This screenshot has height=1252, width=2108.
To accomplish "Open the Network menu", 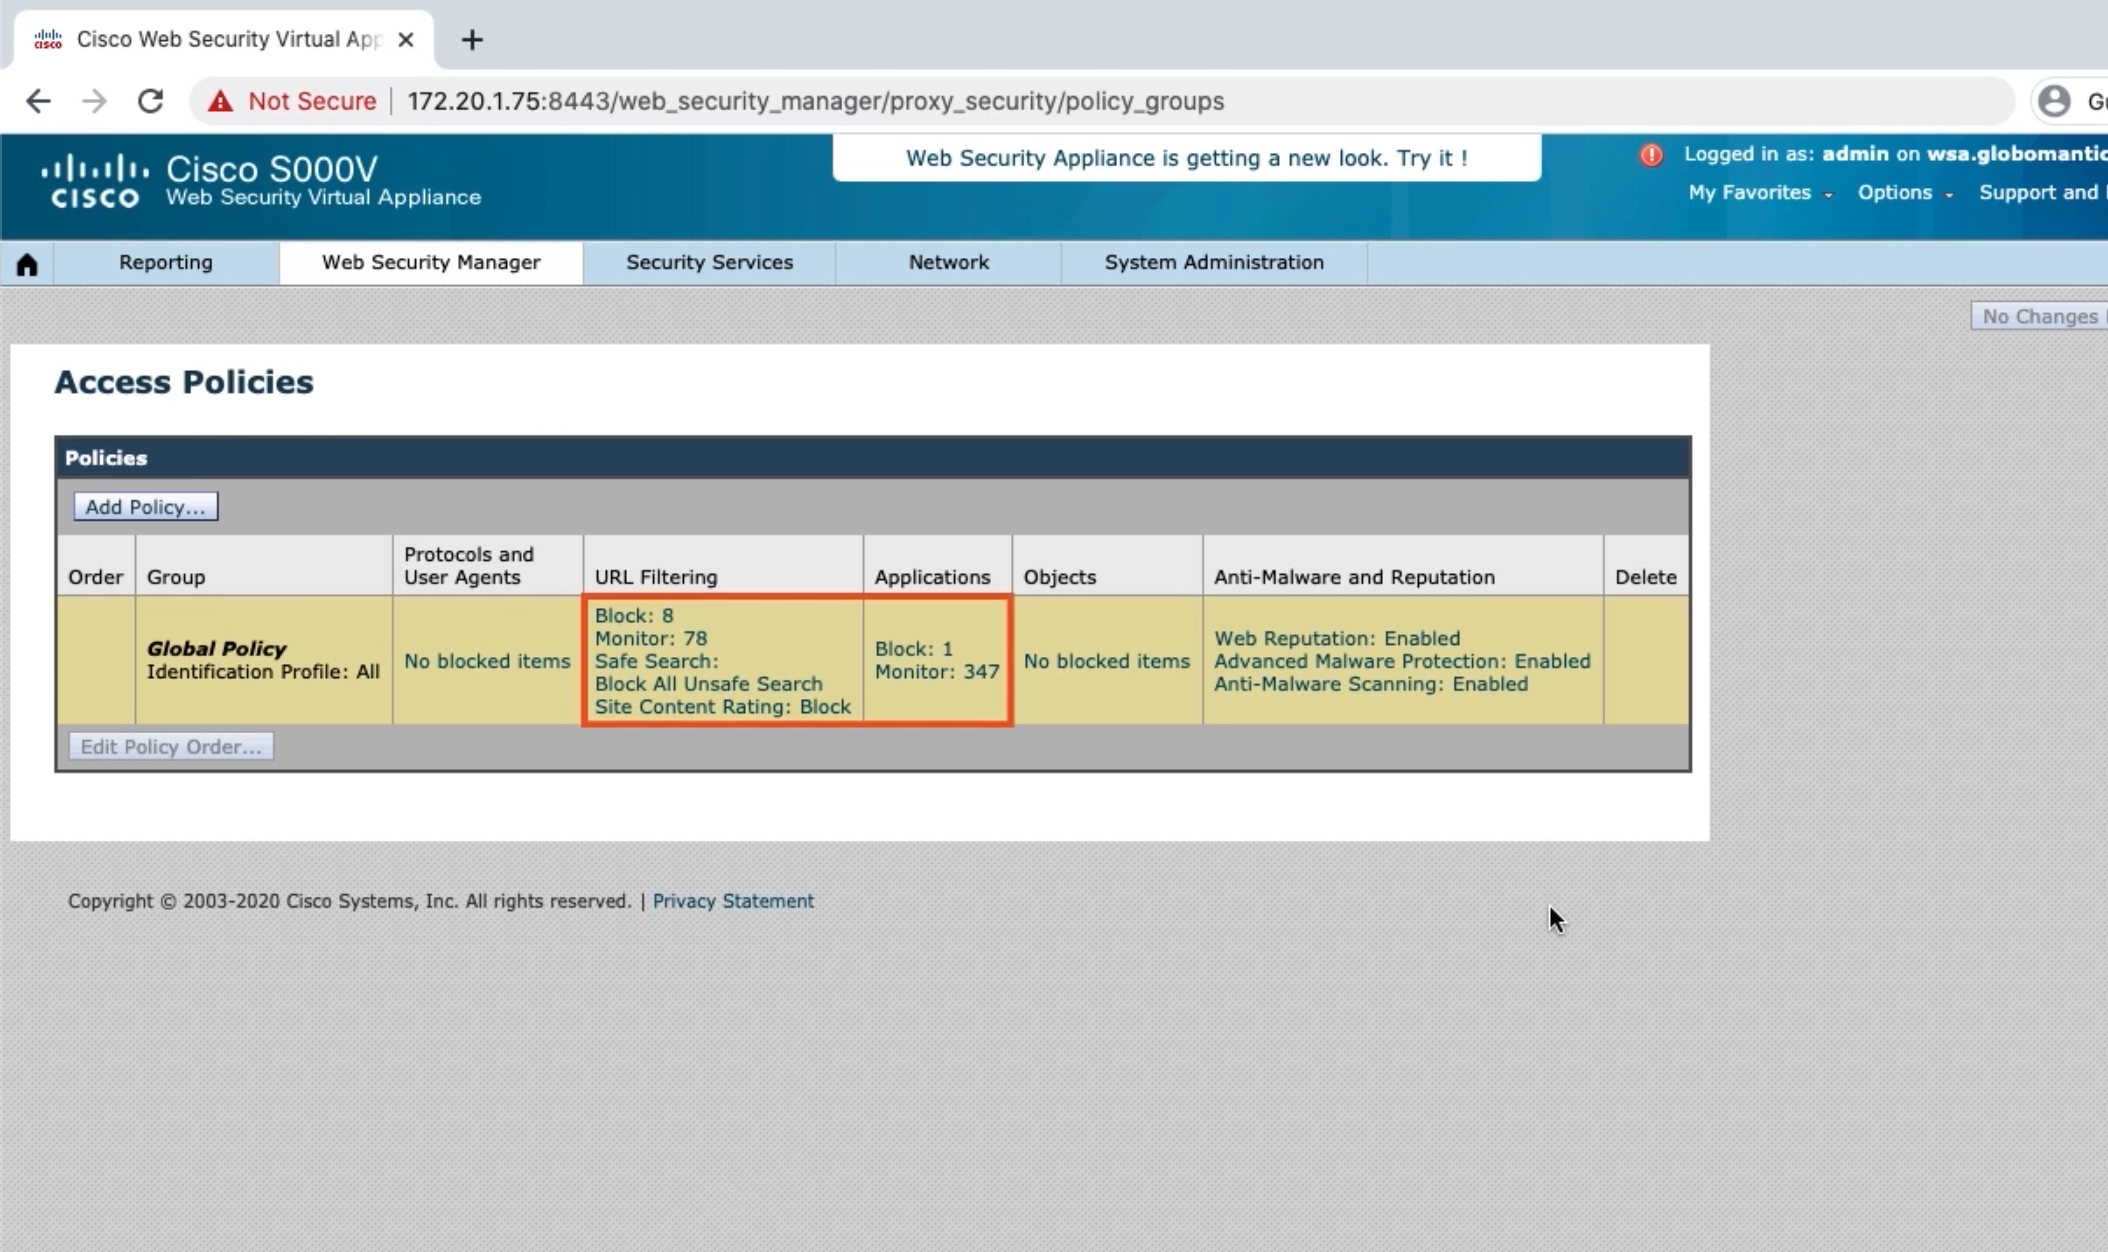I will [948, 262].
